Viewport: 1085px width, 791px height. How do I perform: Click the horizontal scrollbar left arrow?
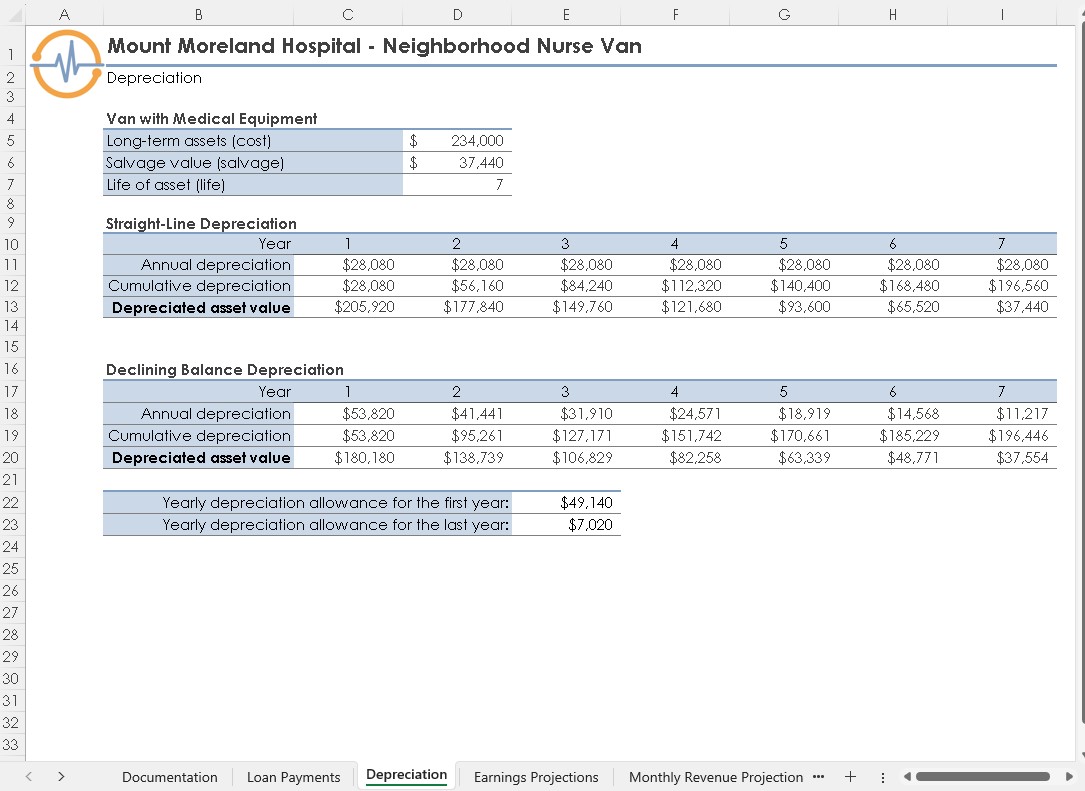907,776
